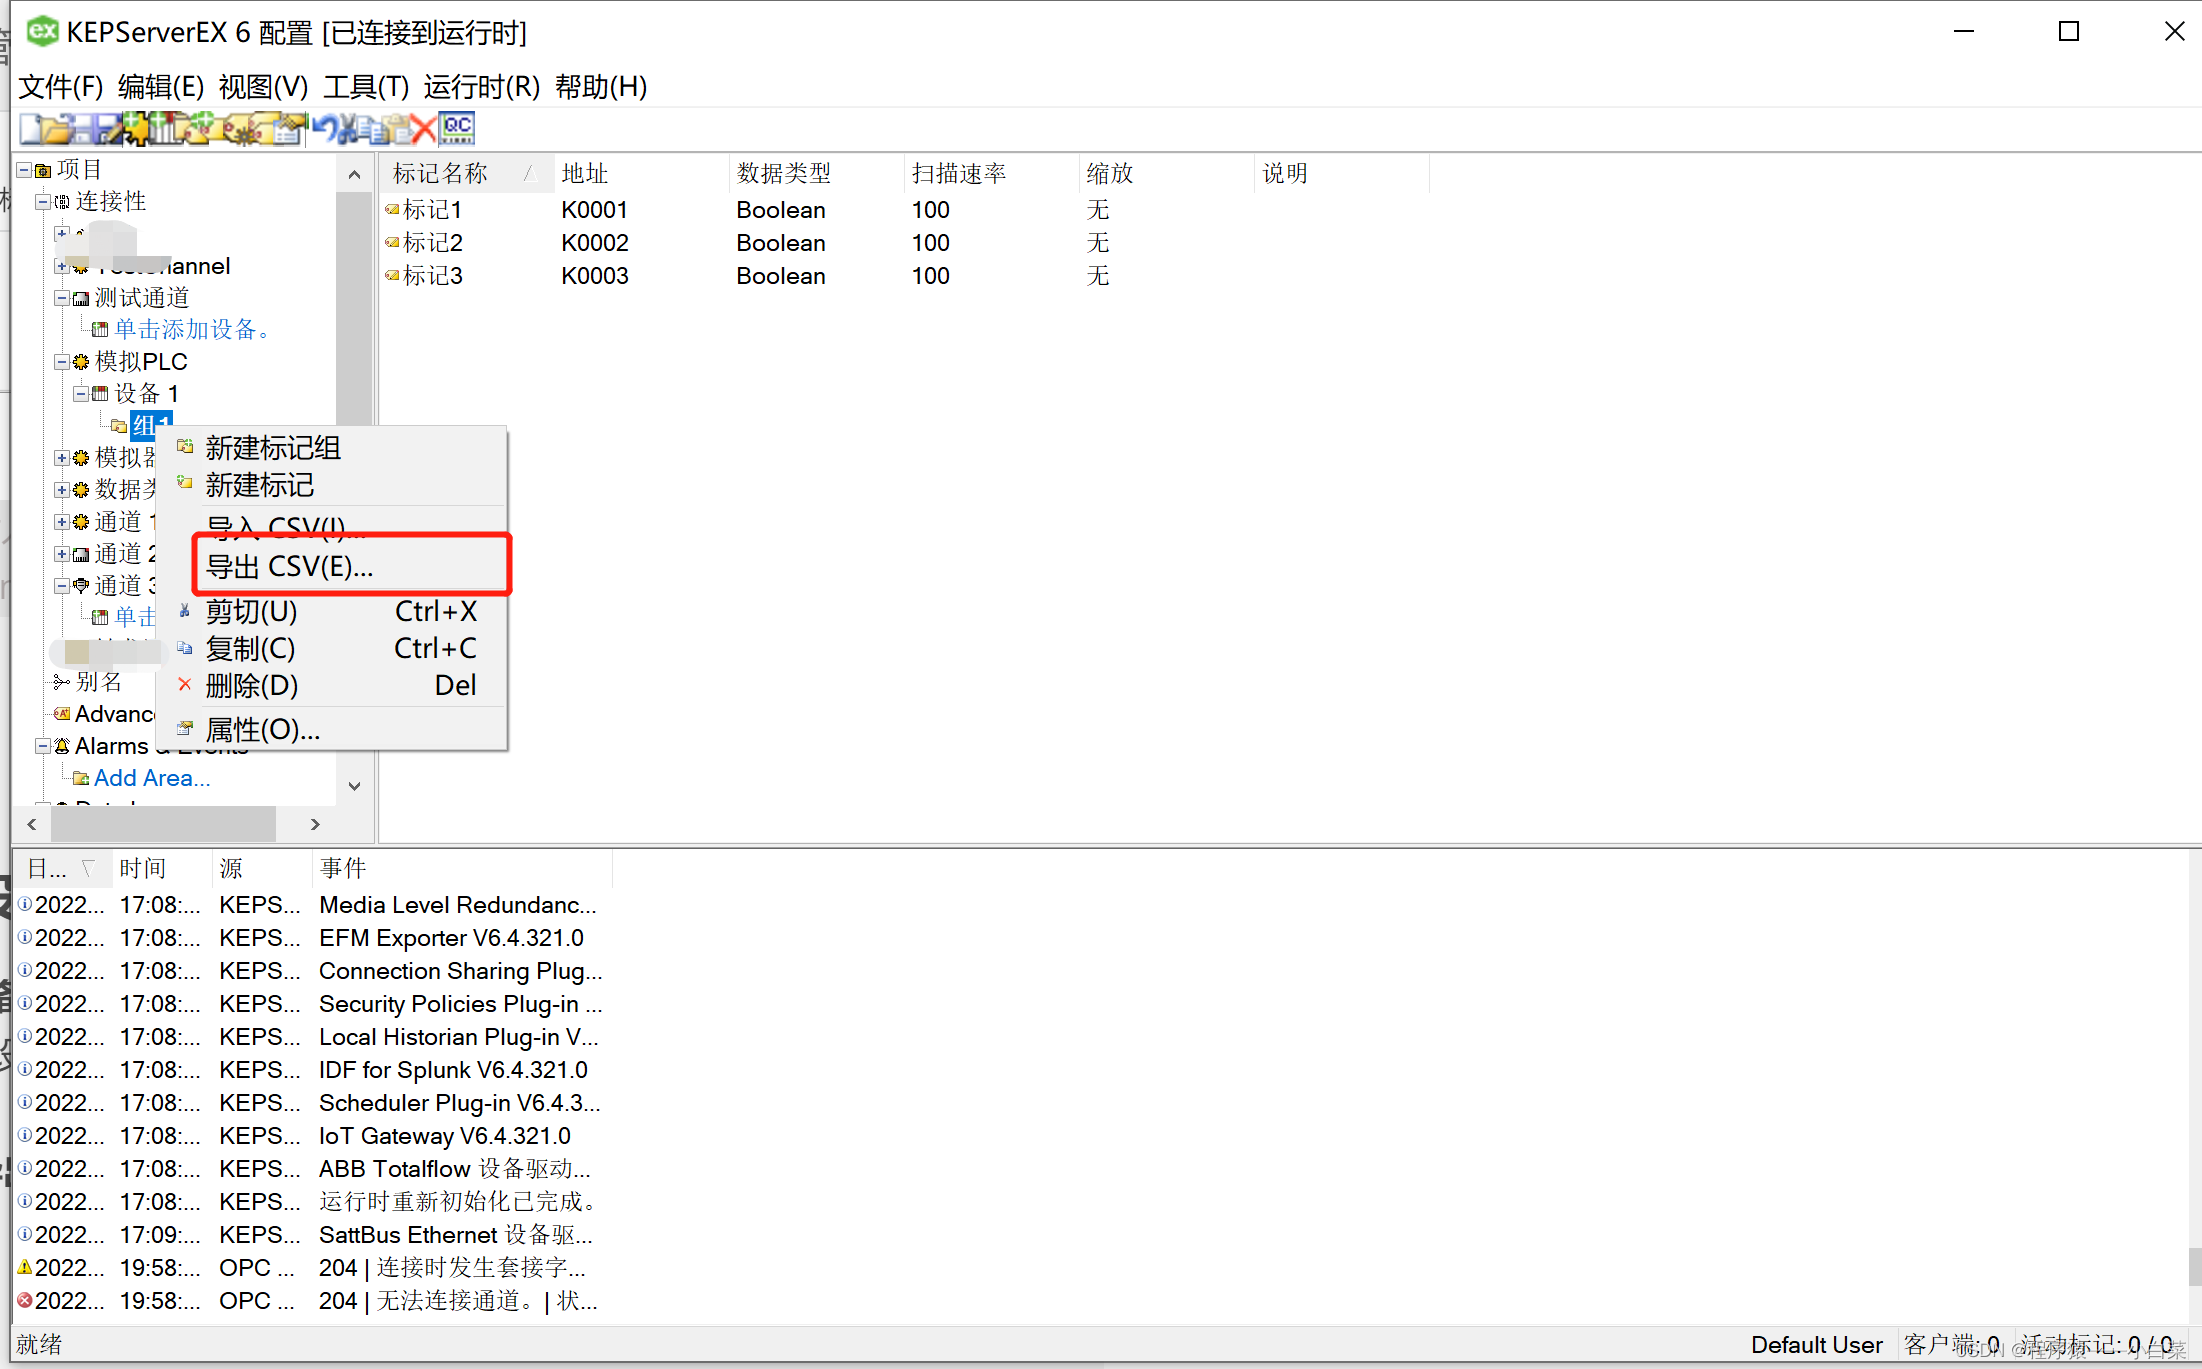The width and height of the screenshot is (2202, 1369).
Task: Collapse the 通道 3 tree node
Action: pyautogui.click(x=62, y=586)
